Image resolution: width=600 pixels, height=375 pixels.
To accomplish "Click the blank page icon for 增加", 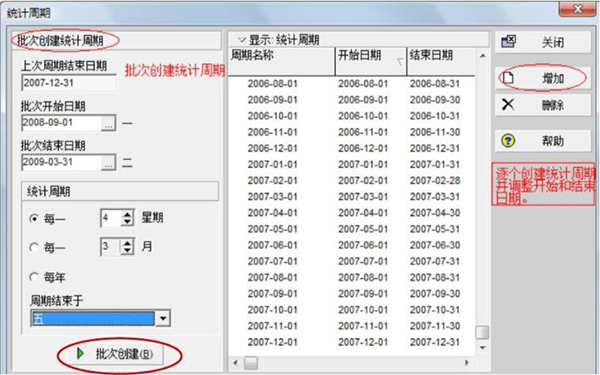I will click(508, 78).
